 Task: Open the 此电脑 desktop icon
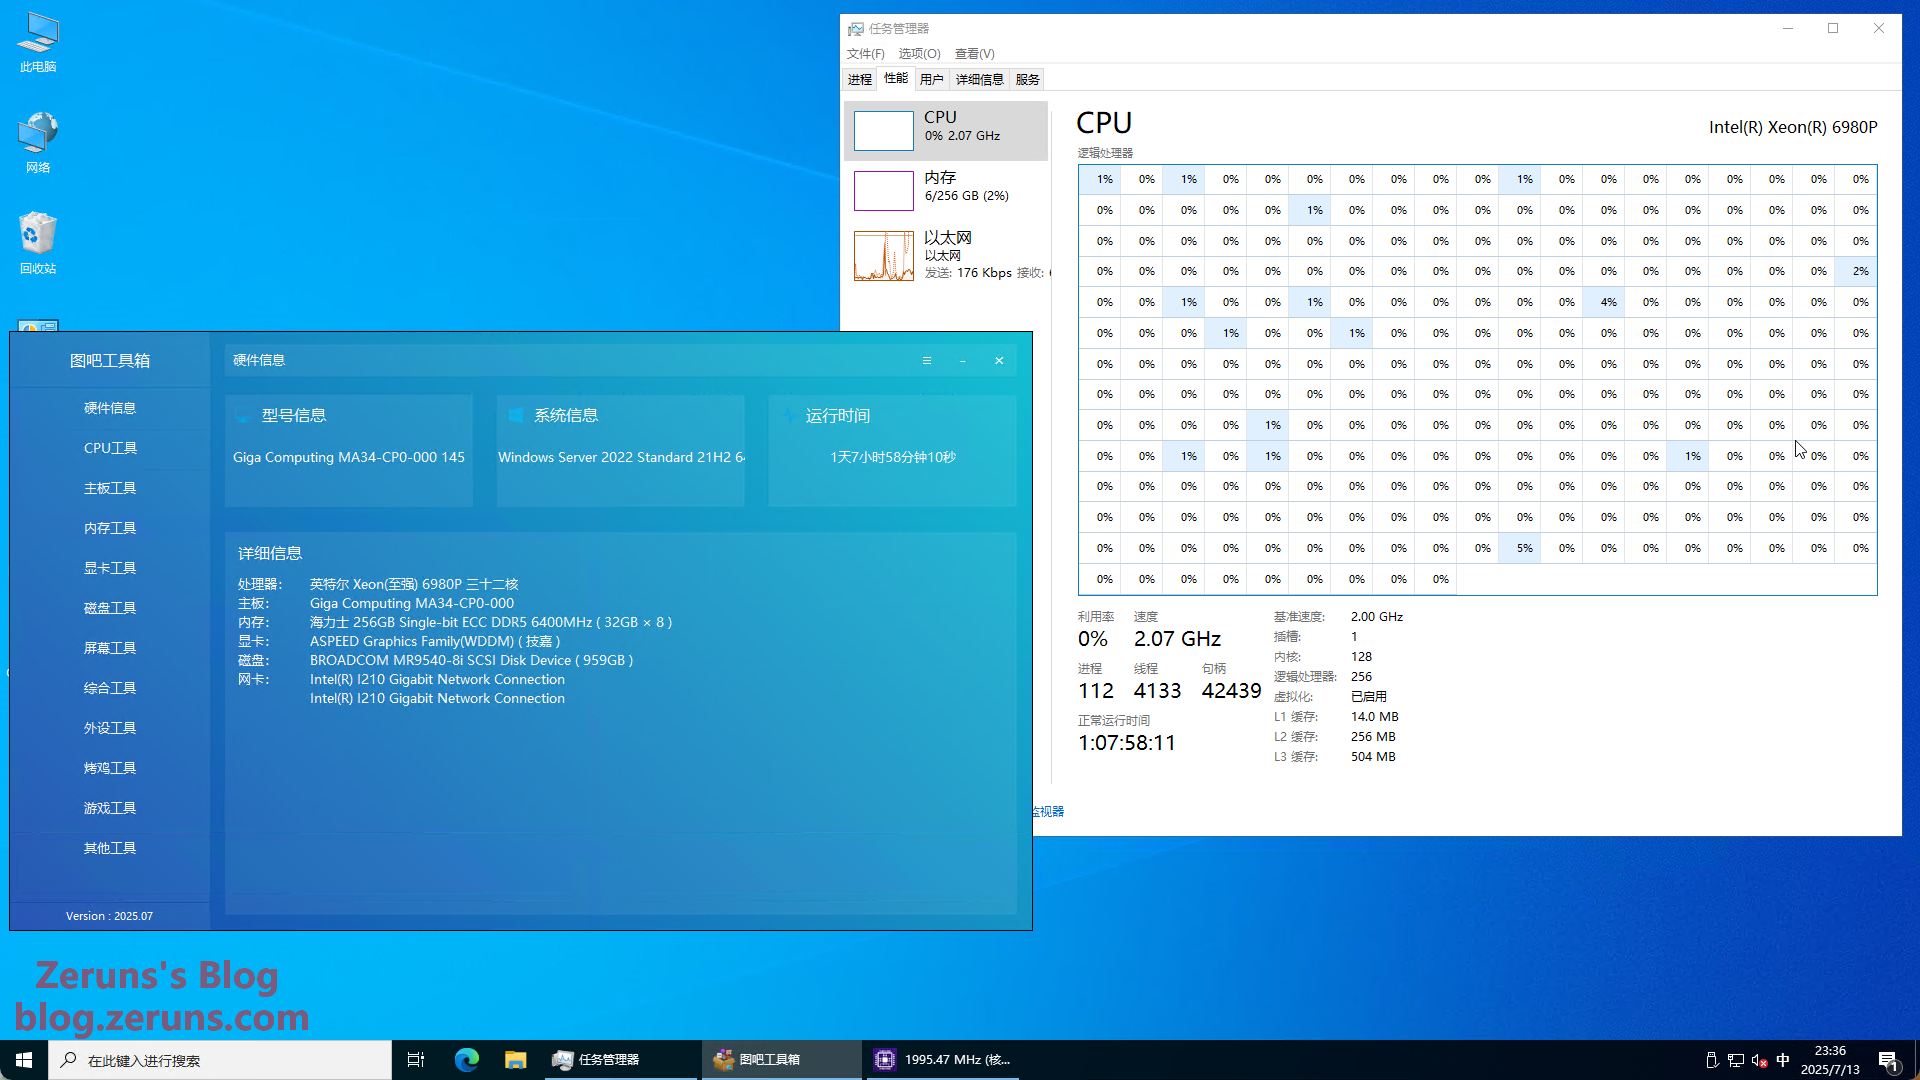[38, 42]
